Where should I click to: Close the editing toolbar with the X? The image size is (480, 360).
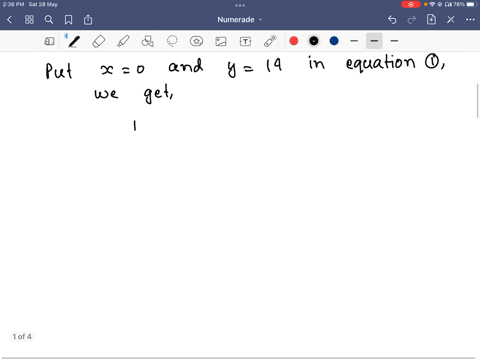click(x=451, y=20)
